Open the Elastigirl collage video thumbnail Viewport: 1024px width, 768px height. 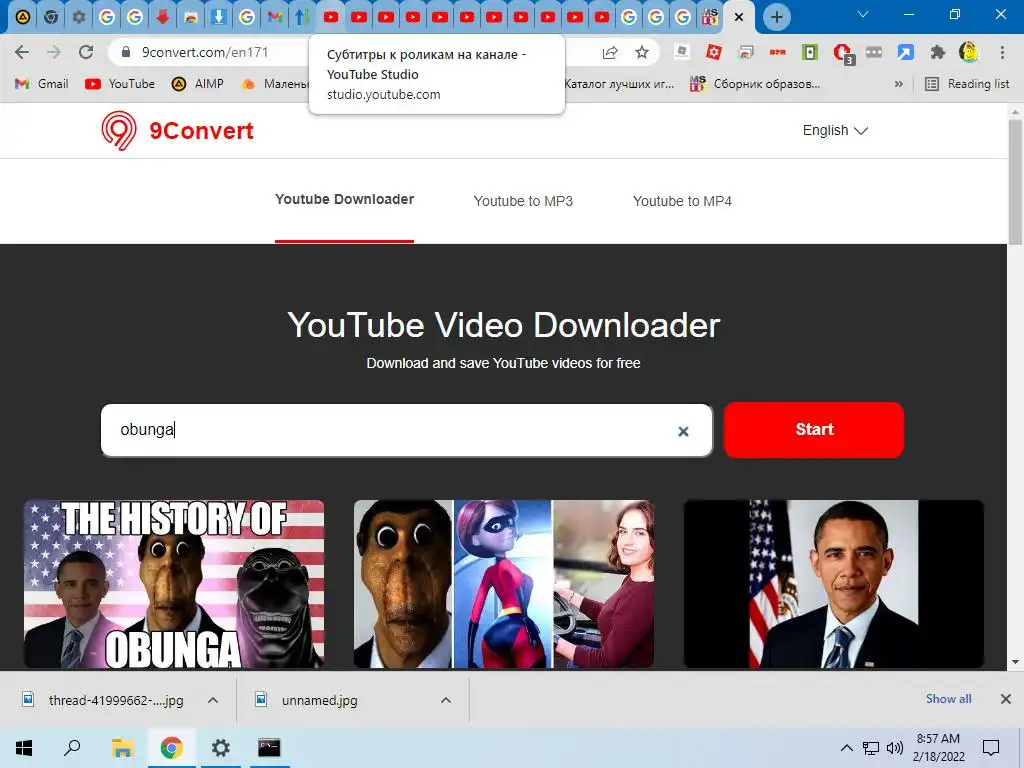504,584
